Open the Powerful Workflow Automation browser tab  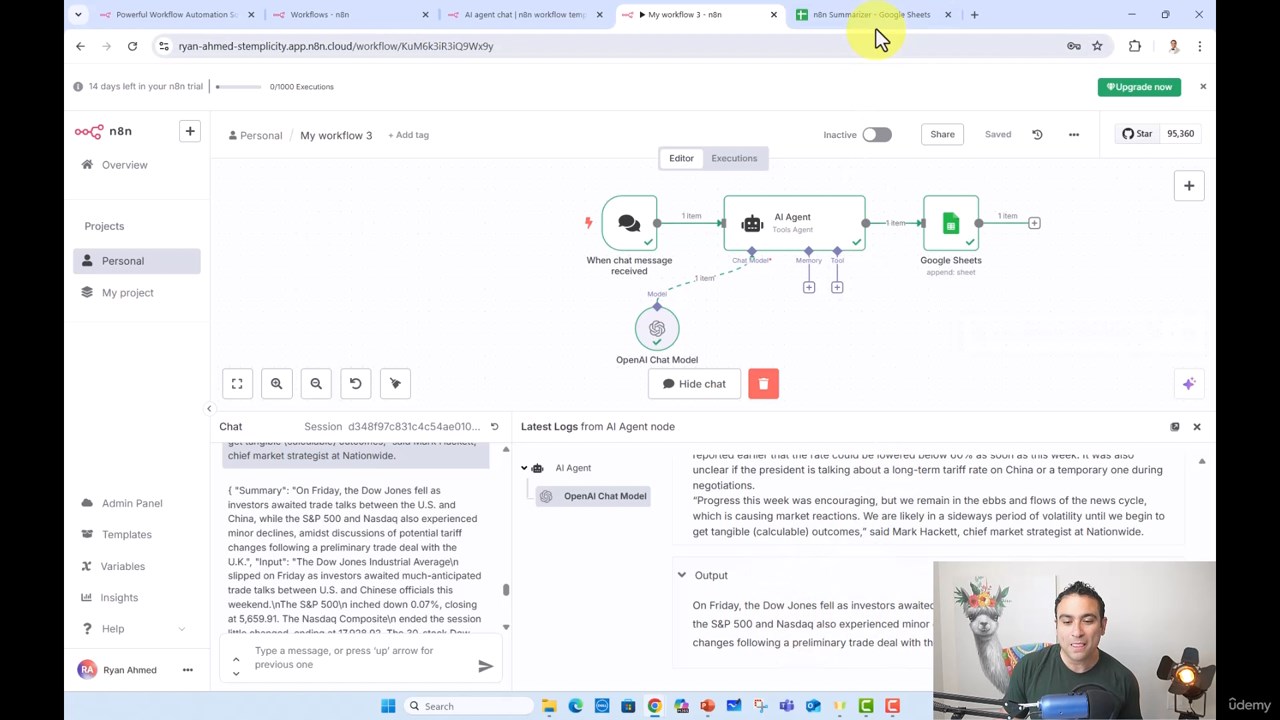tap(175, 15)
